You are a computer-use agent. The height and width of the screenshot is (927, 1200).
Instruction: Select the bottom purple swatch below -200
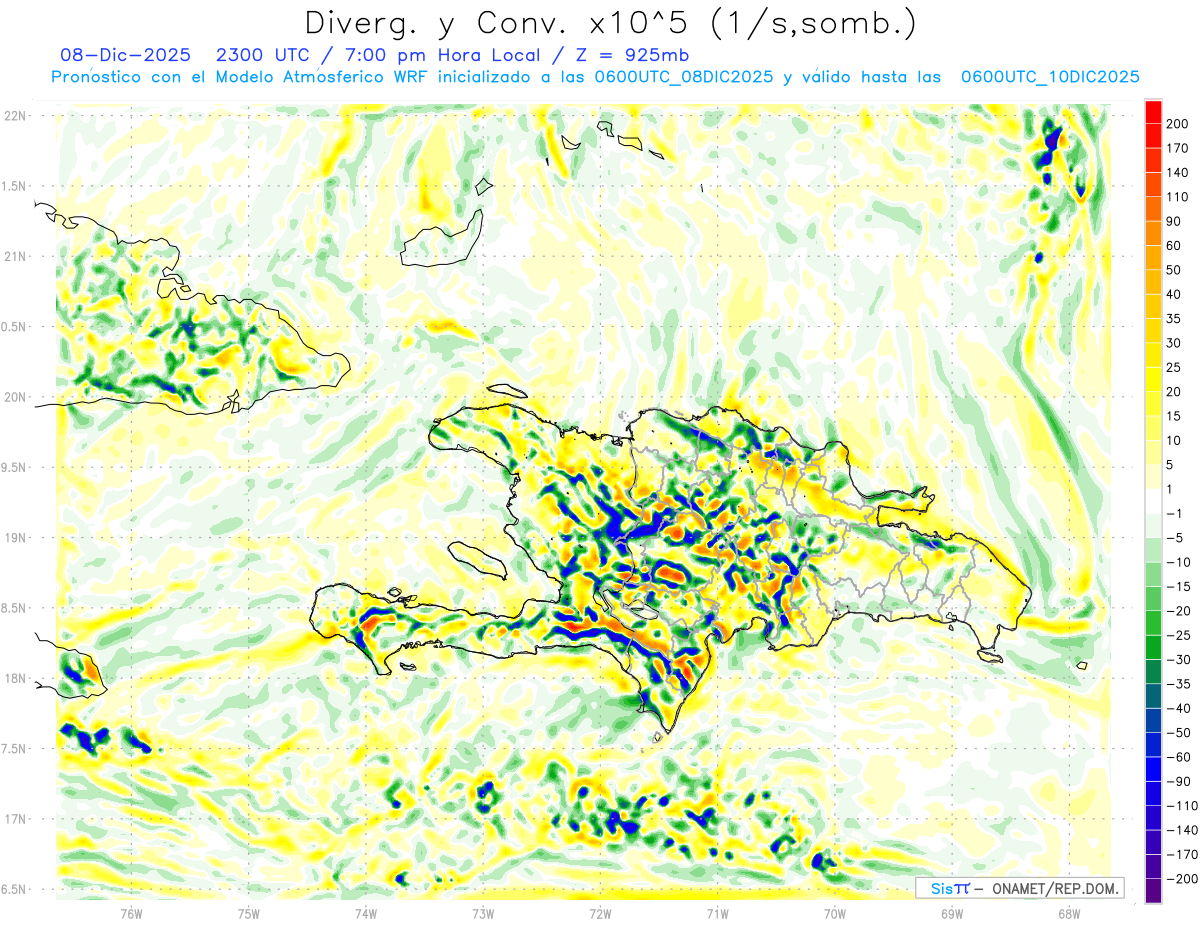pos(1153,890)
